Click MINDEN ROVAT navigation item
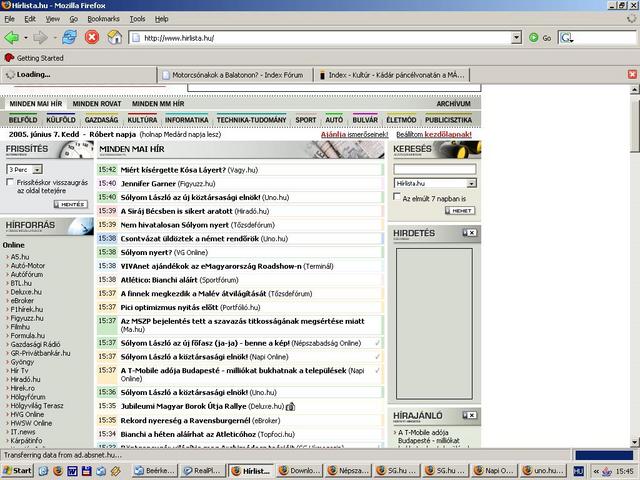 point(97,104)
